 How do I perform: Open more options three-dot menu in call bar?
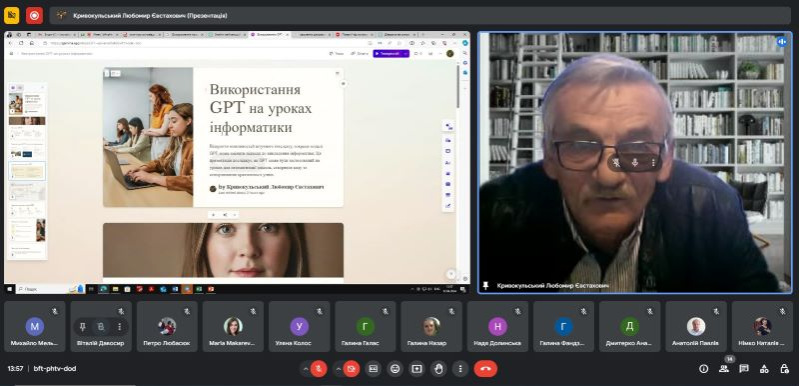[461, 369]
